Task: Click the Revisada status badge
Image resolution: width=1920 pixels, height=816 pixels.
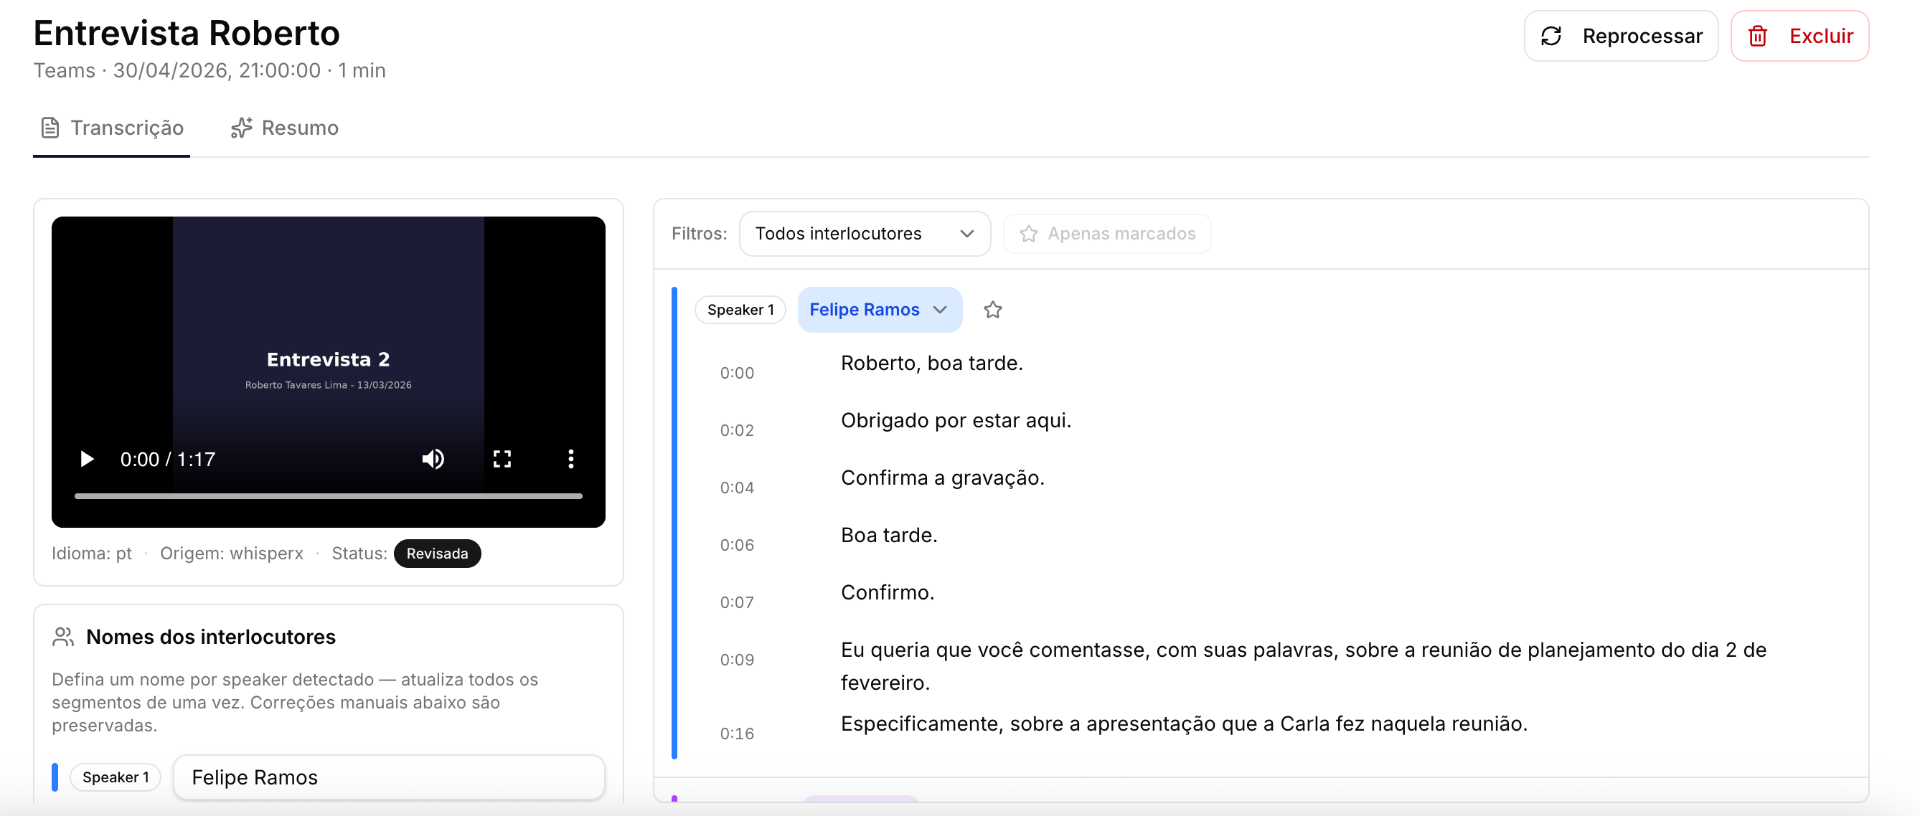Action: 437,553
